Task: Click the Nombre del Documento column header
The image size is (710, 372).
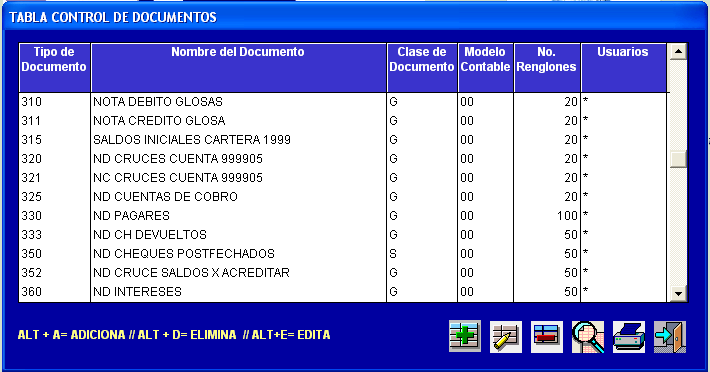Action: click(238, 68)
